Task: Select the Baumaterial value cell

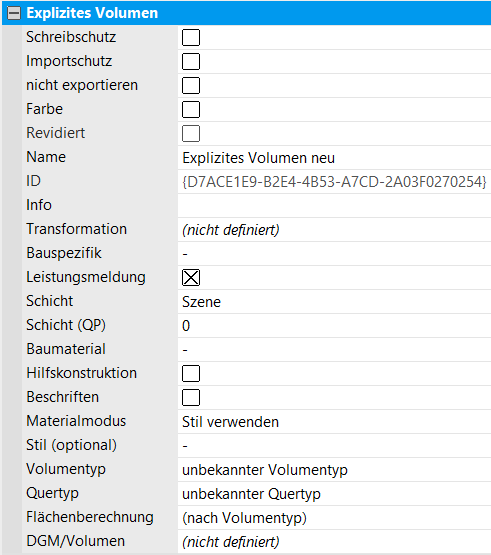Action: pyautogui.click(x=334, y=350)
